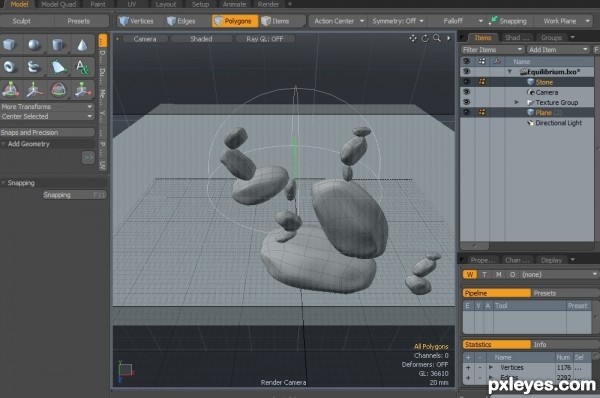Click the Items list horizontal scrollbar

pyautogui.click(x=474, y=246)
